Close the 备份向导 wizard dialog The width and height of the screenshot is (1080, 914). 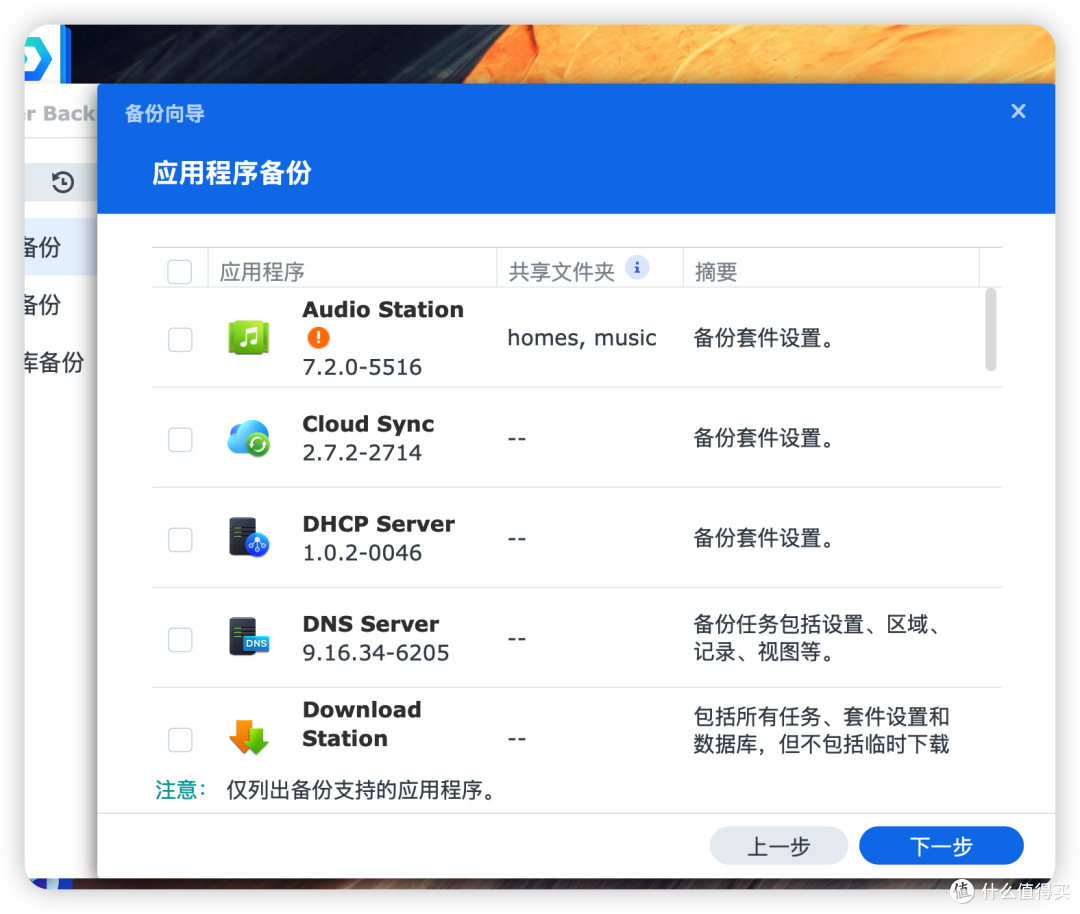[x=1018, y=112]
